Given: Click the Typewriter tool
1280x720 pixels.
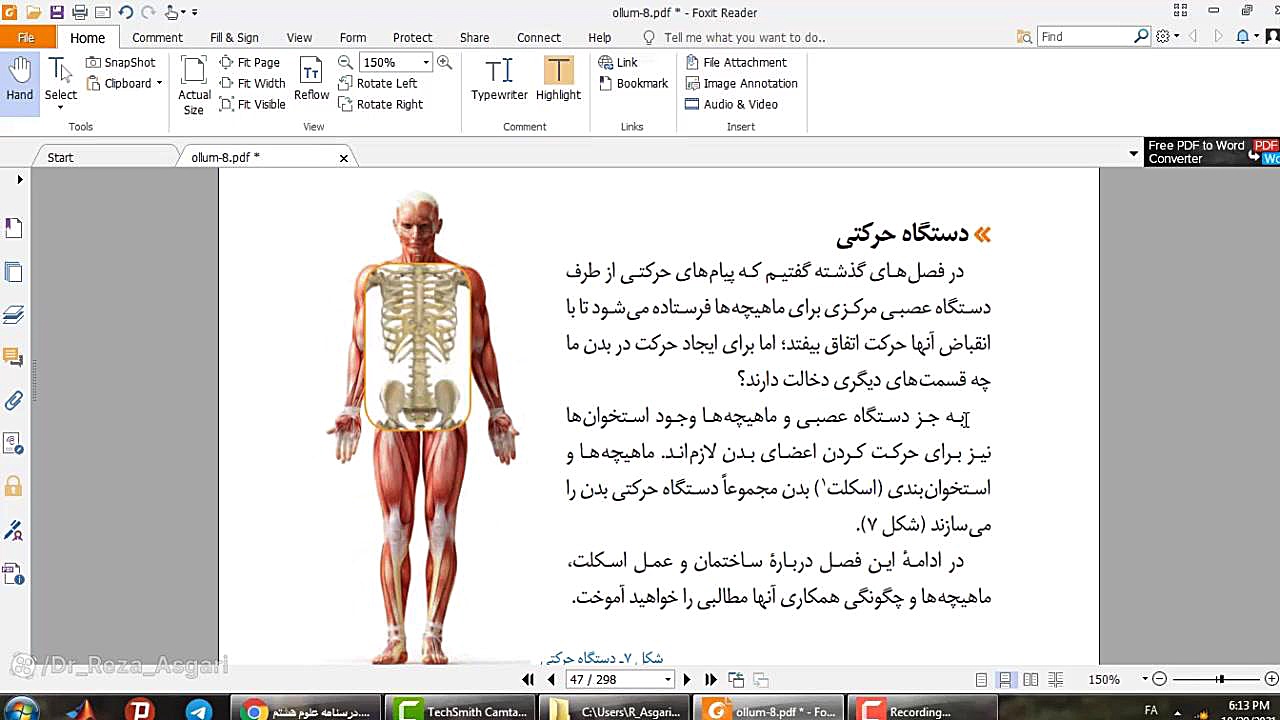Looking at the screenshot, I should click(x=499, y=80).
